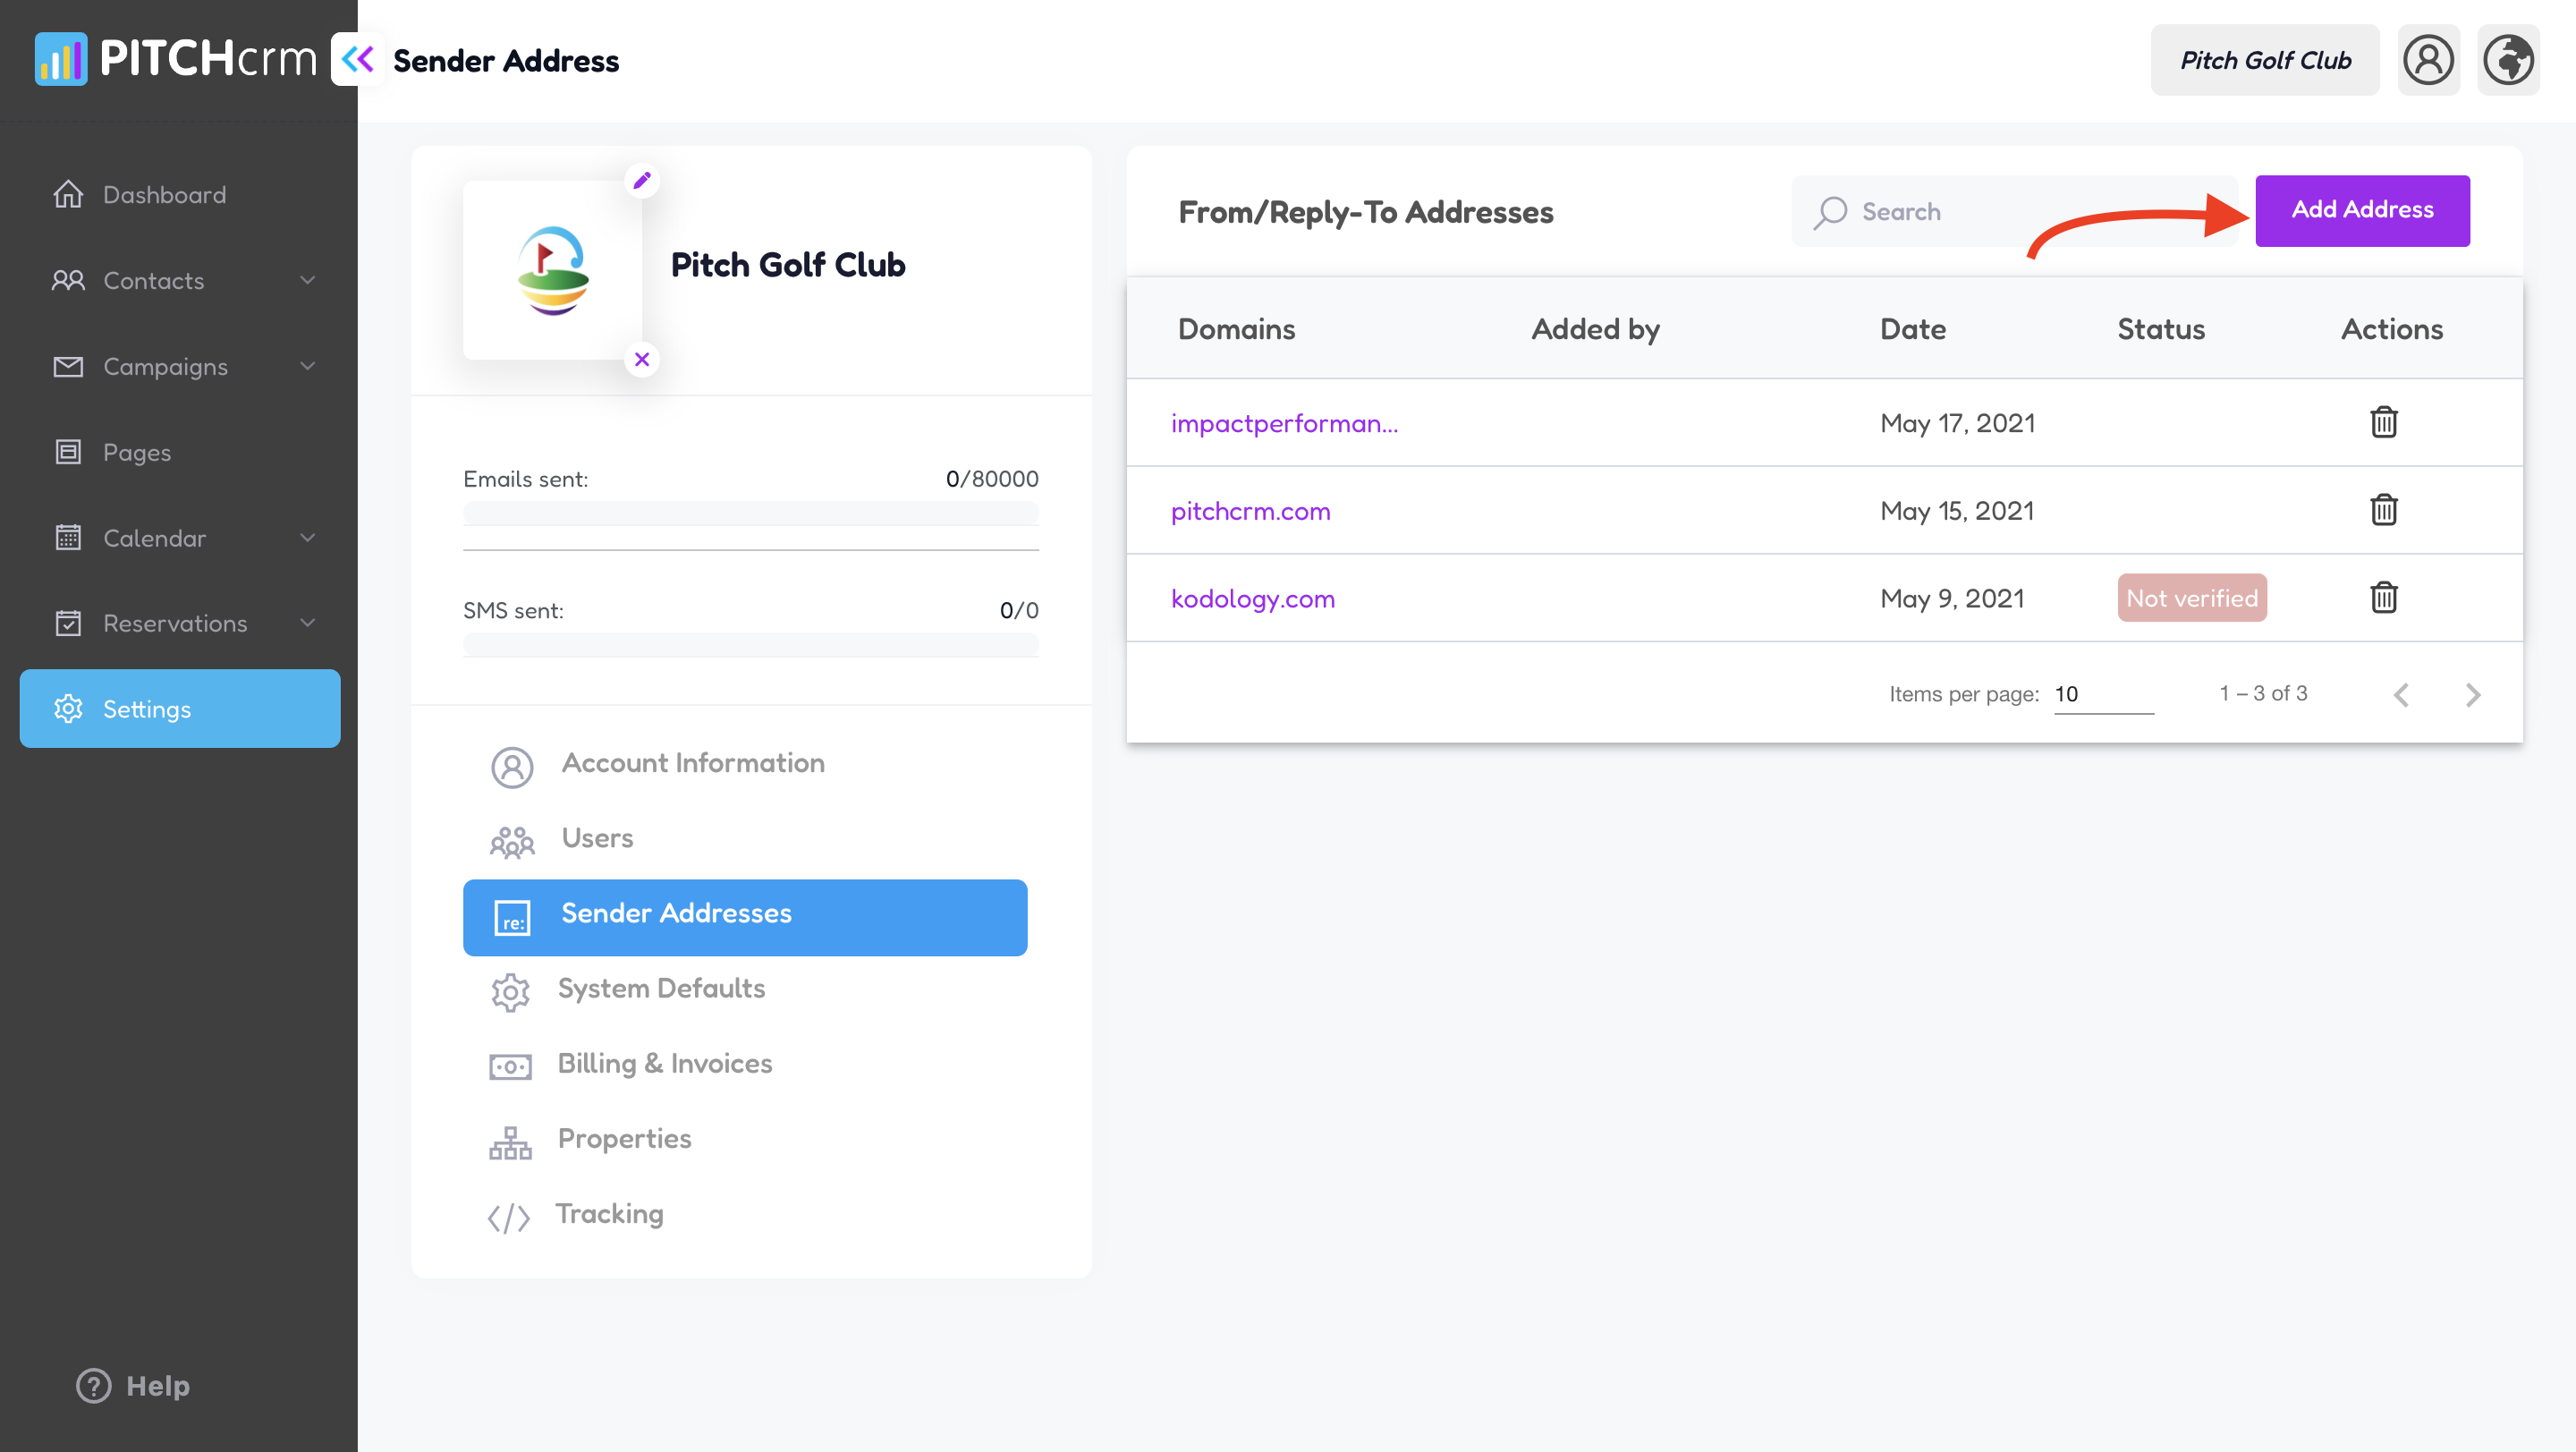This screenshot has height=1452, width=2576.
Task: Open the Pages menu item
Action: [180, 452]
